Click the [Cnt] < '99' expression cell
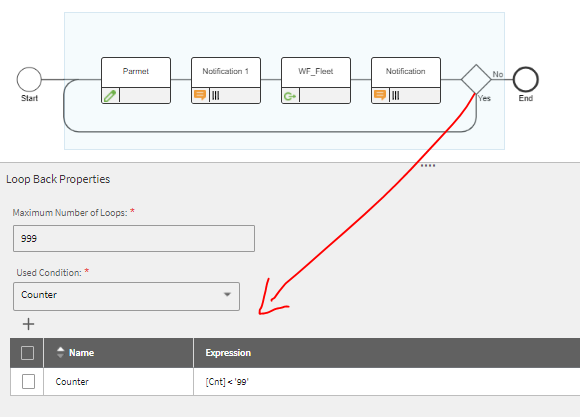The image size is (580, 417). click(x=227, y=382)
